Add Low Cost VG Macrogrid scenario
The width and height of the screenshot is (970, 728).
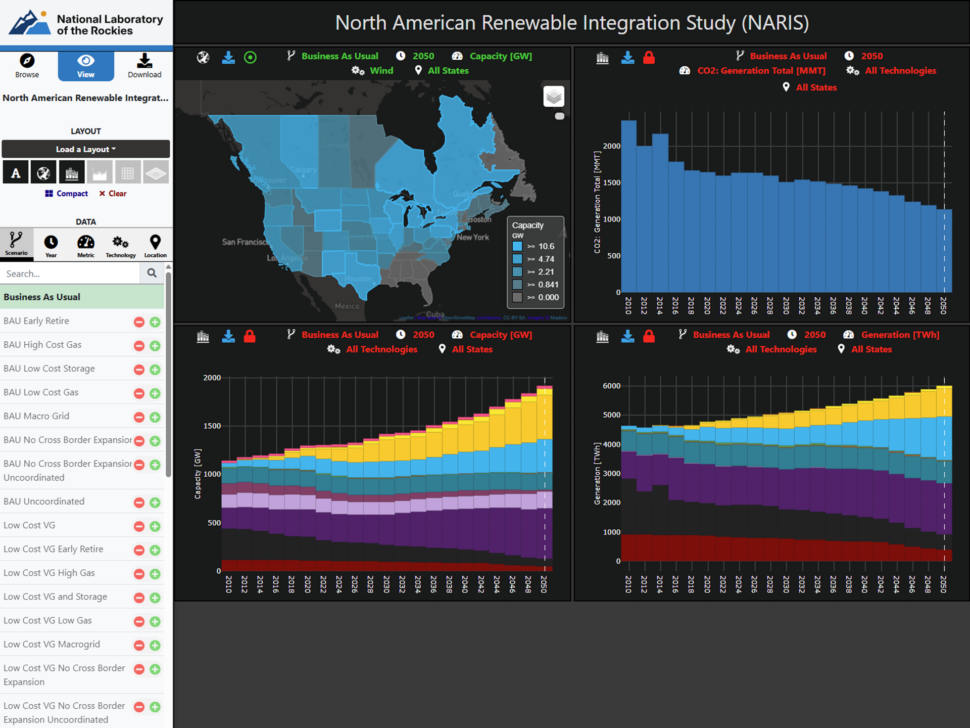(x=155, y=646)
